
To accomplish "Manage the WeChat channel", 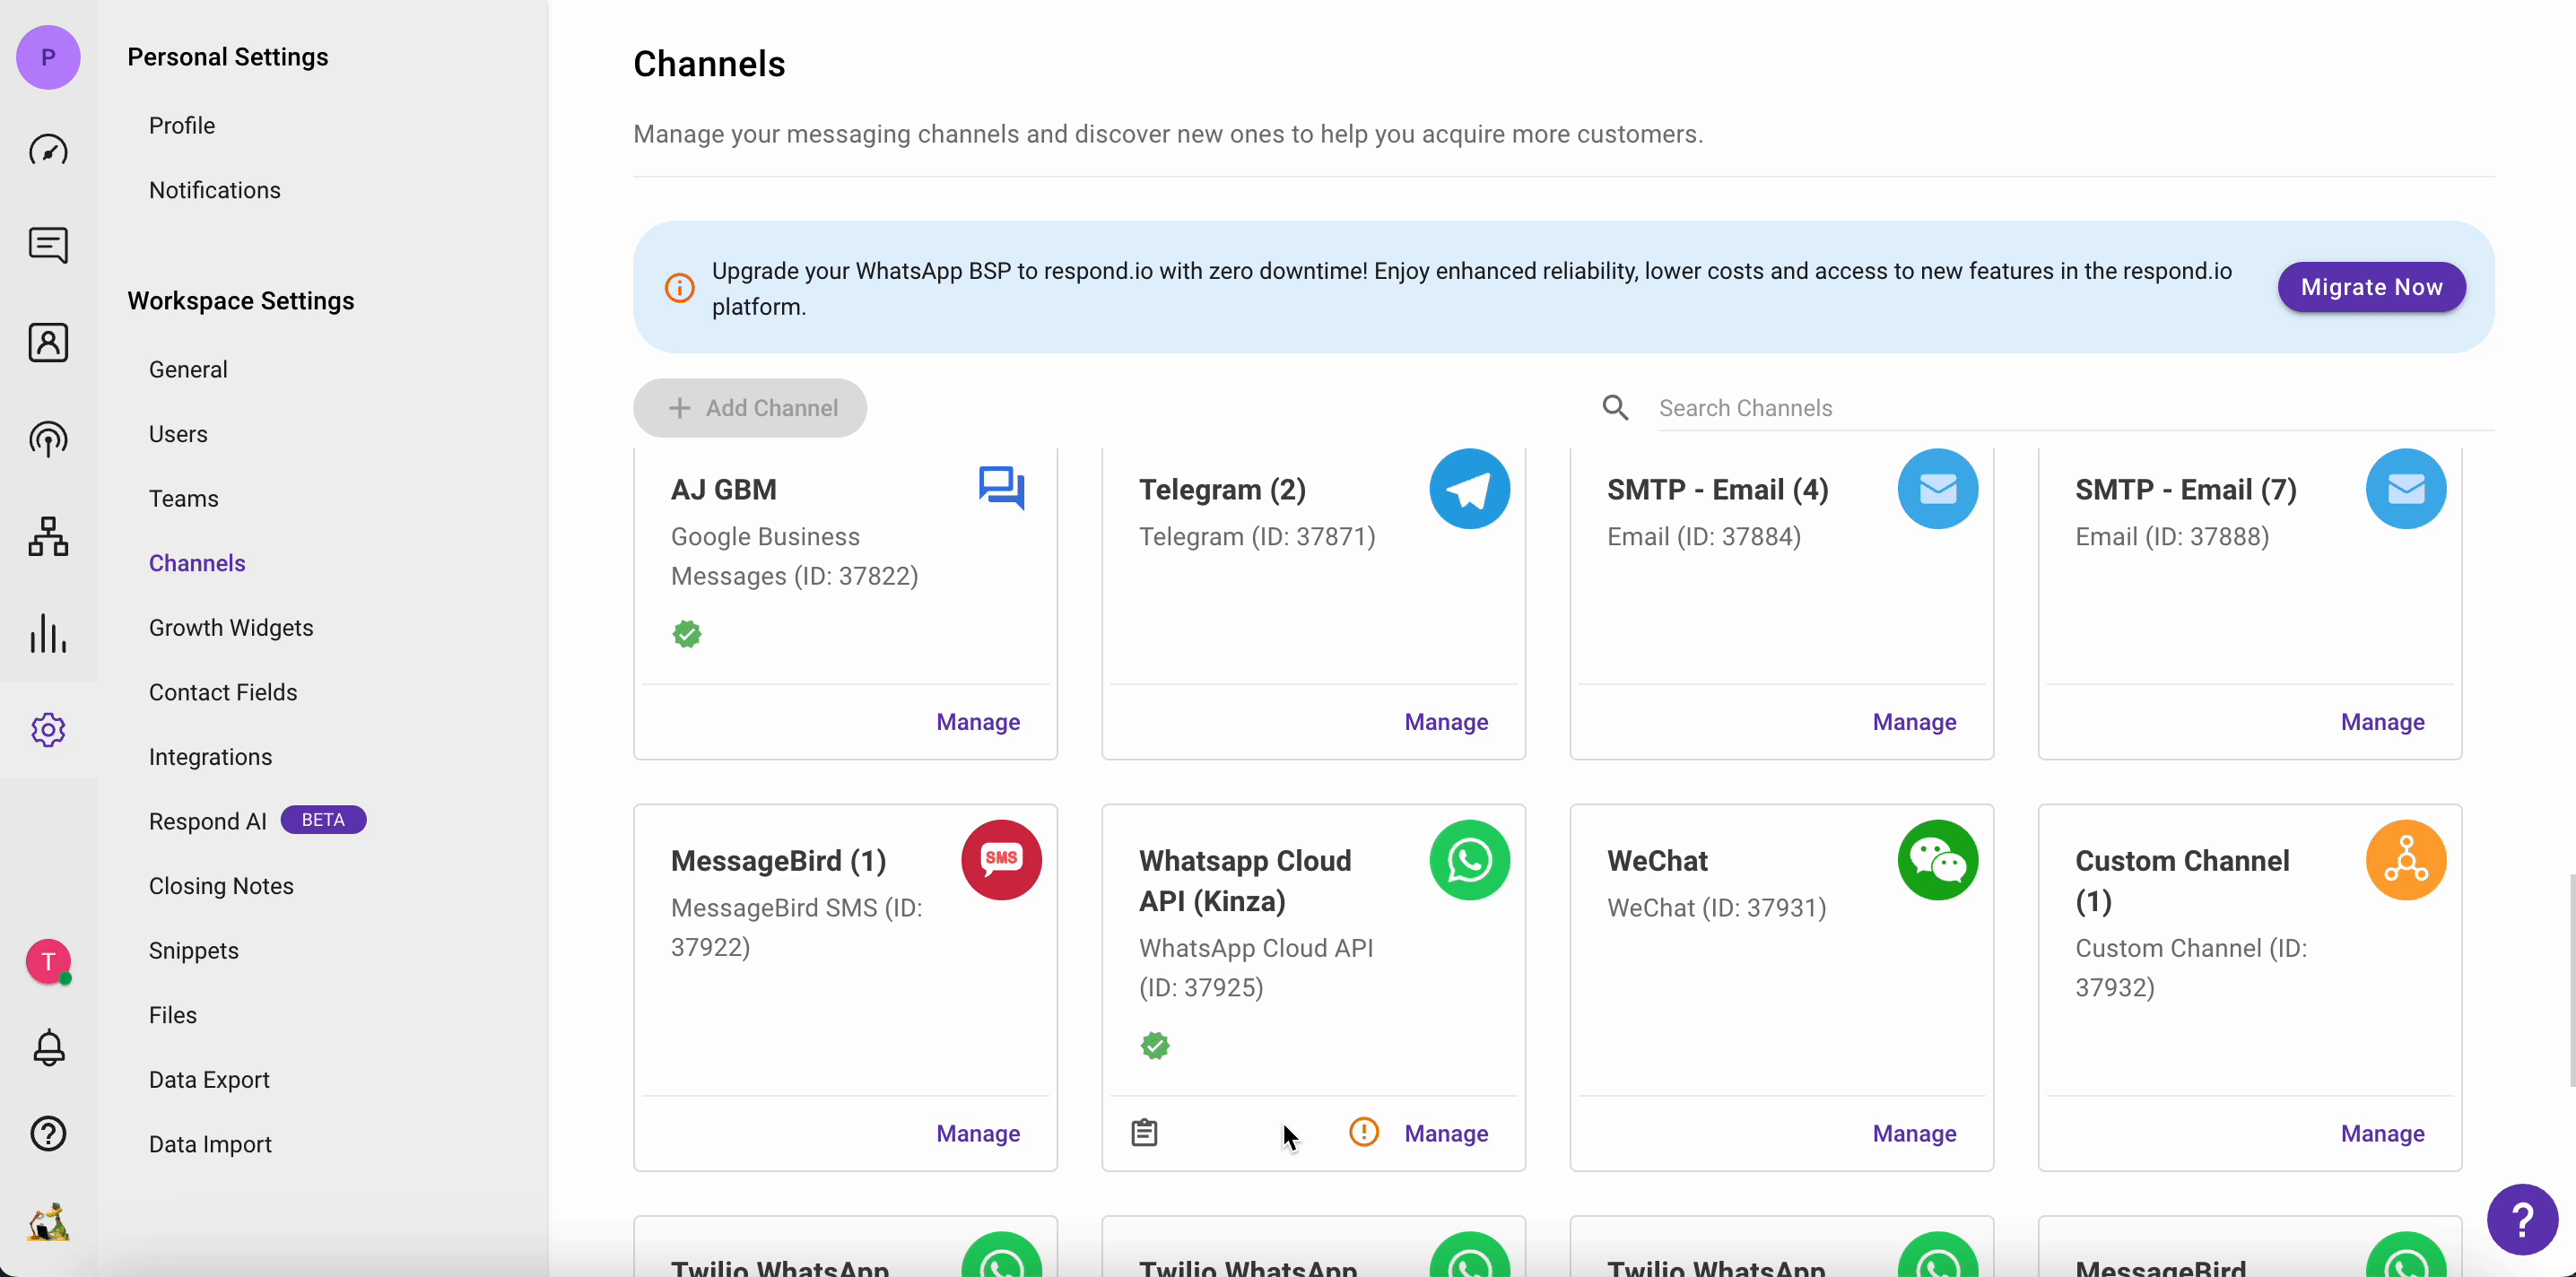I will coord(1914,1133).
